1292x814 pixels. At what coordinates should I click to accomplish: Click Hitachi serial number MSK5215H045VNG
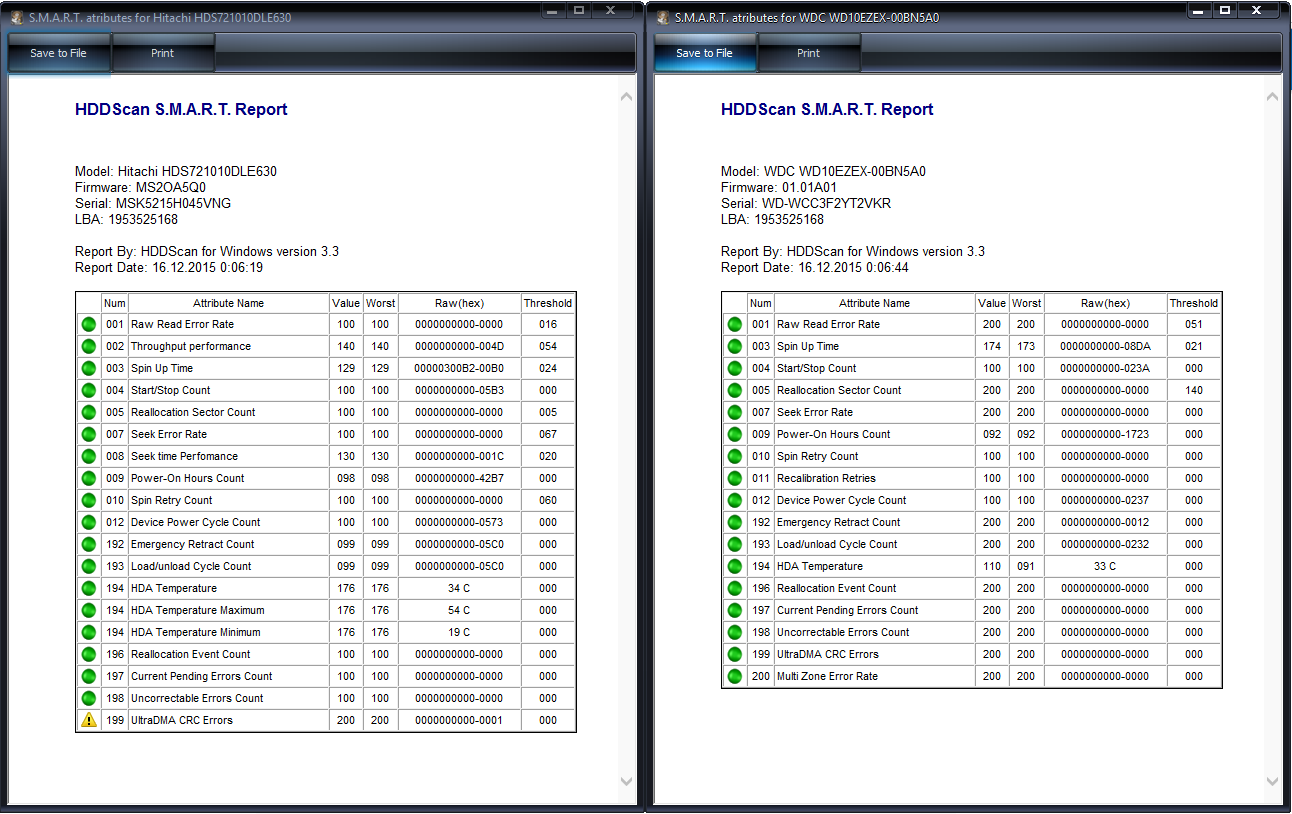click(x=174, y=203)
